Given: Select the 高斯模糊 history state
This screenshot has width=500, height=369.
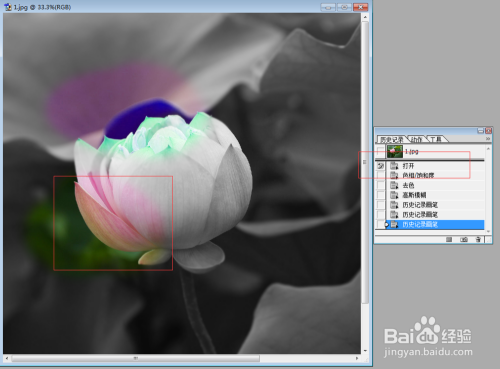Looking at the screenshot, I should pos(435,195).
